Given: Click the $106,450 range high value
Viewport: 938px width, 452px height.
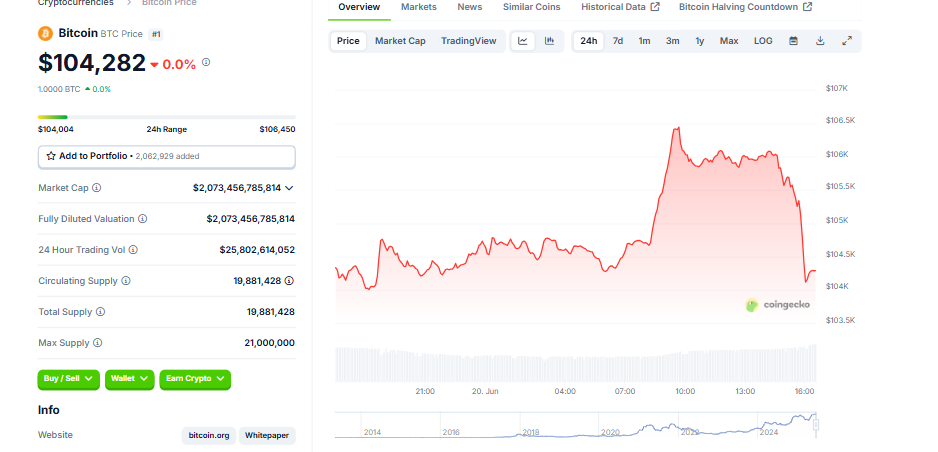Looking at the screenshot, I should click(277, 129).
